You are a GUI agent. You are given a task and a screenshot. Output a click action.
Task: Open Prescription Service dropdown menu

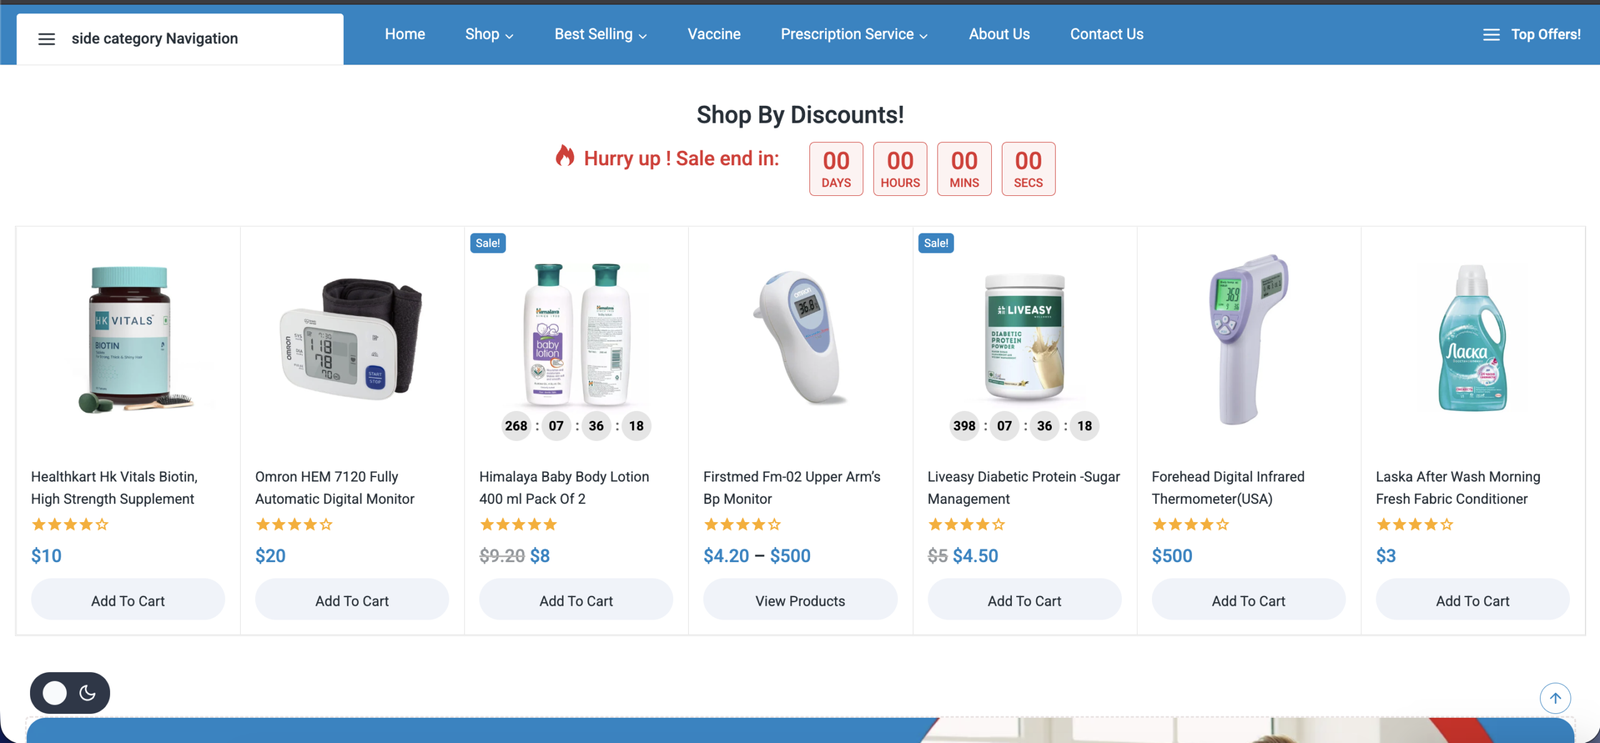coord(854,35)
